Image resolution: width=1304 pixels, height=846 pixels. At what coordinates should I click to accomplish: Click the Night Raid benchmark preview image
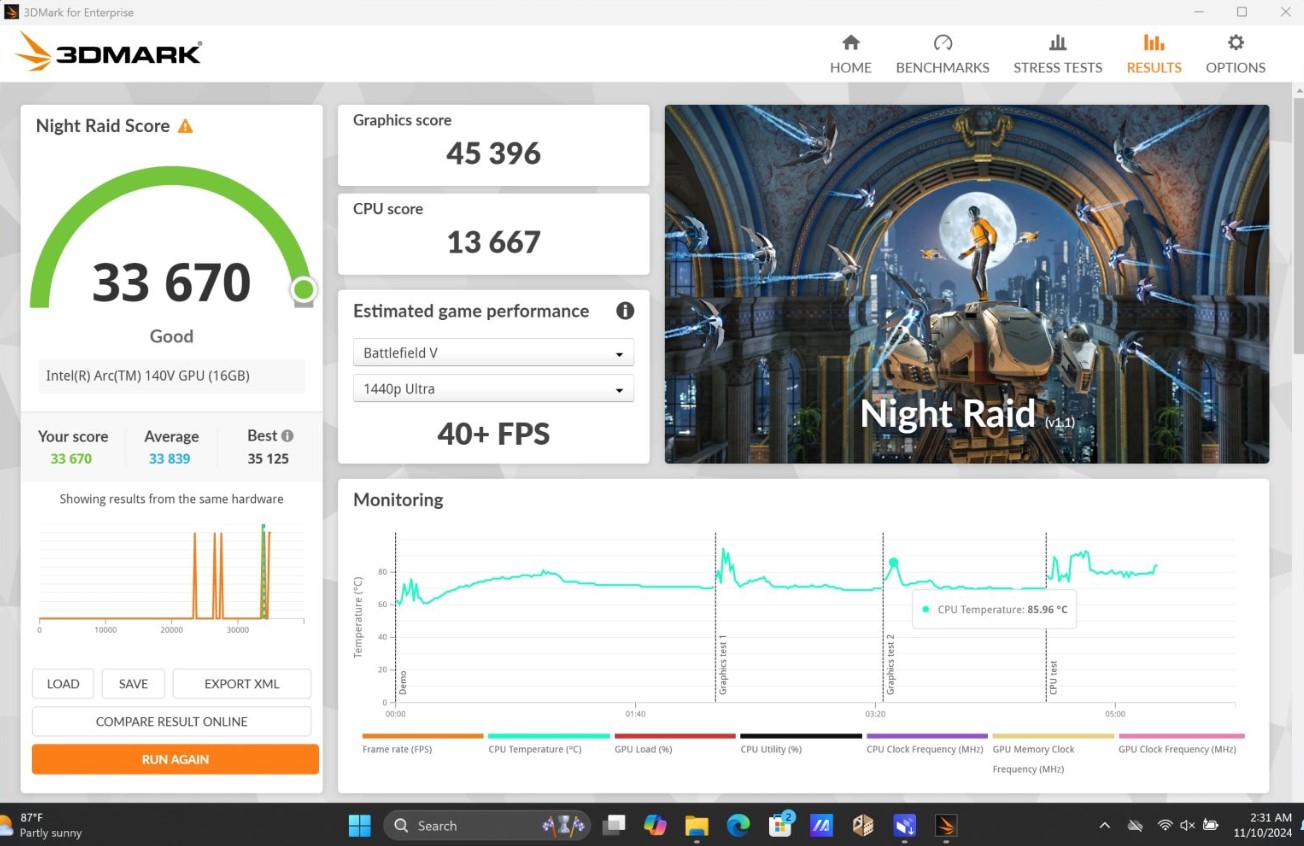[966, 284]
